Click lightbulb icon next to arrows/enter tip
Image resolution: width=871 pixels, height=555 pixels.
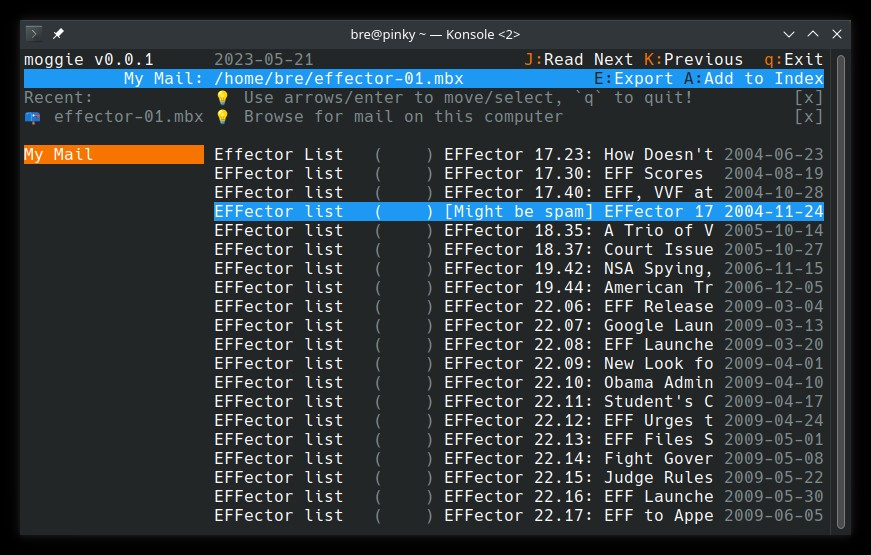[x=222, y=98]
